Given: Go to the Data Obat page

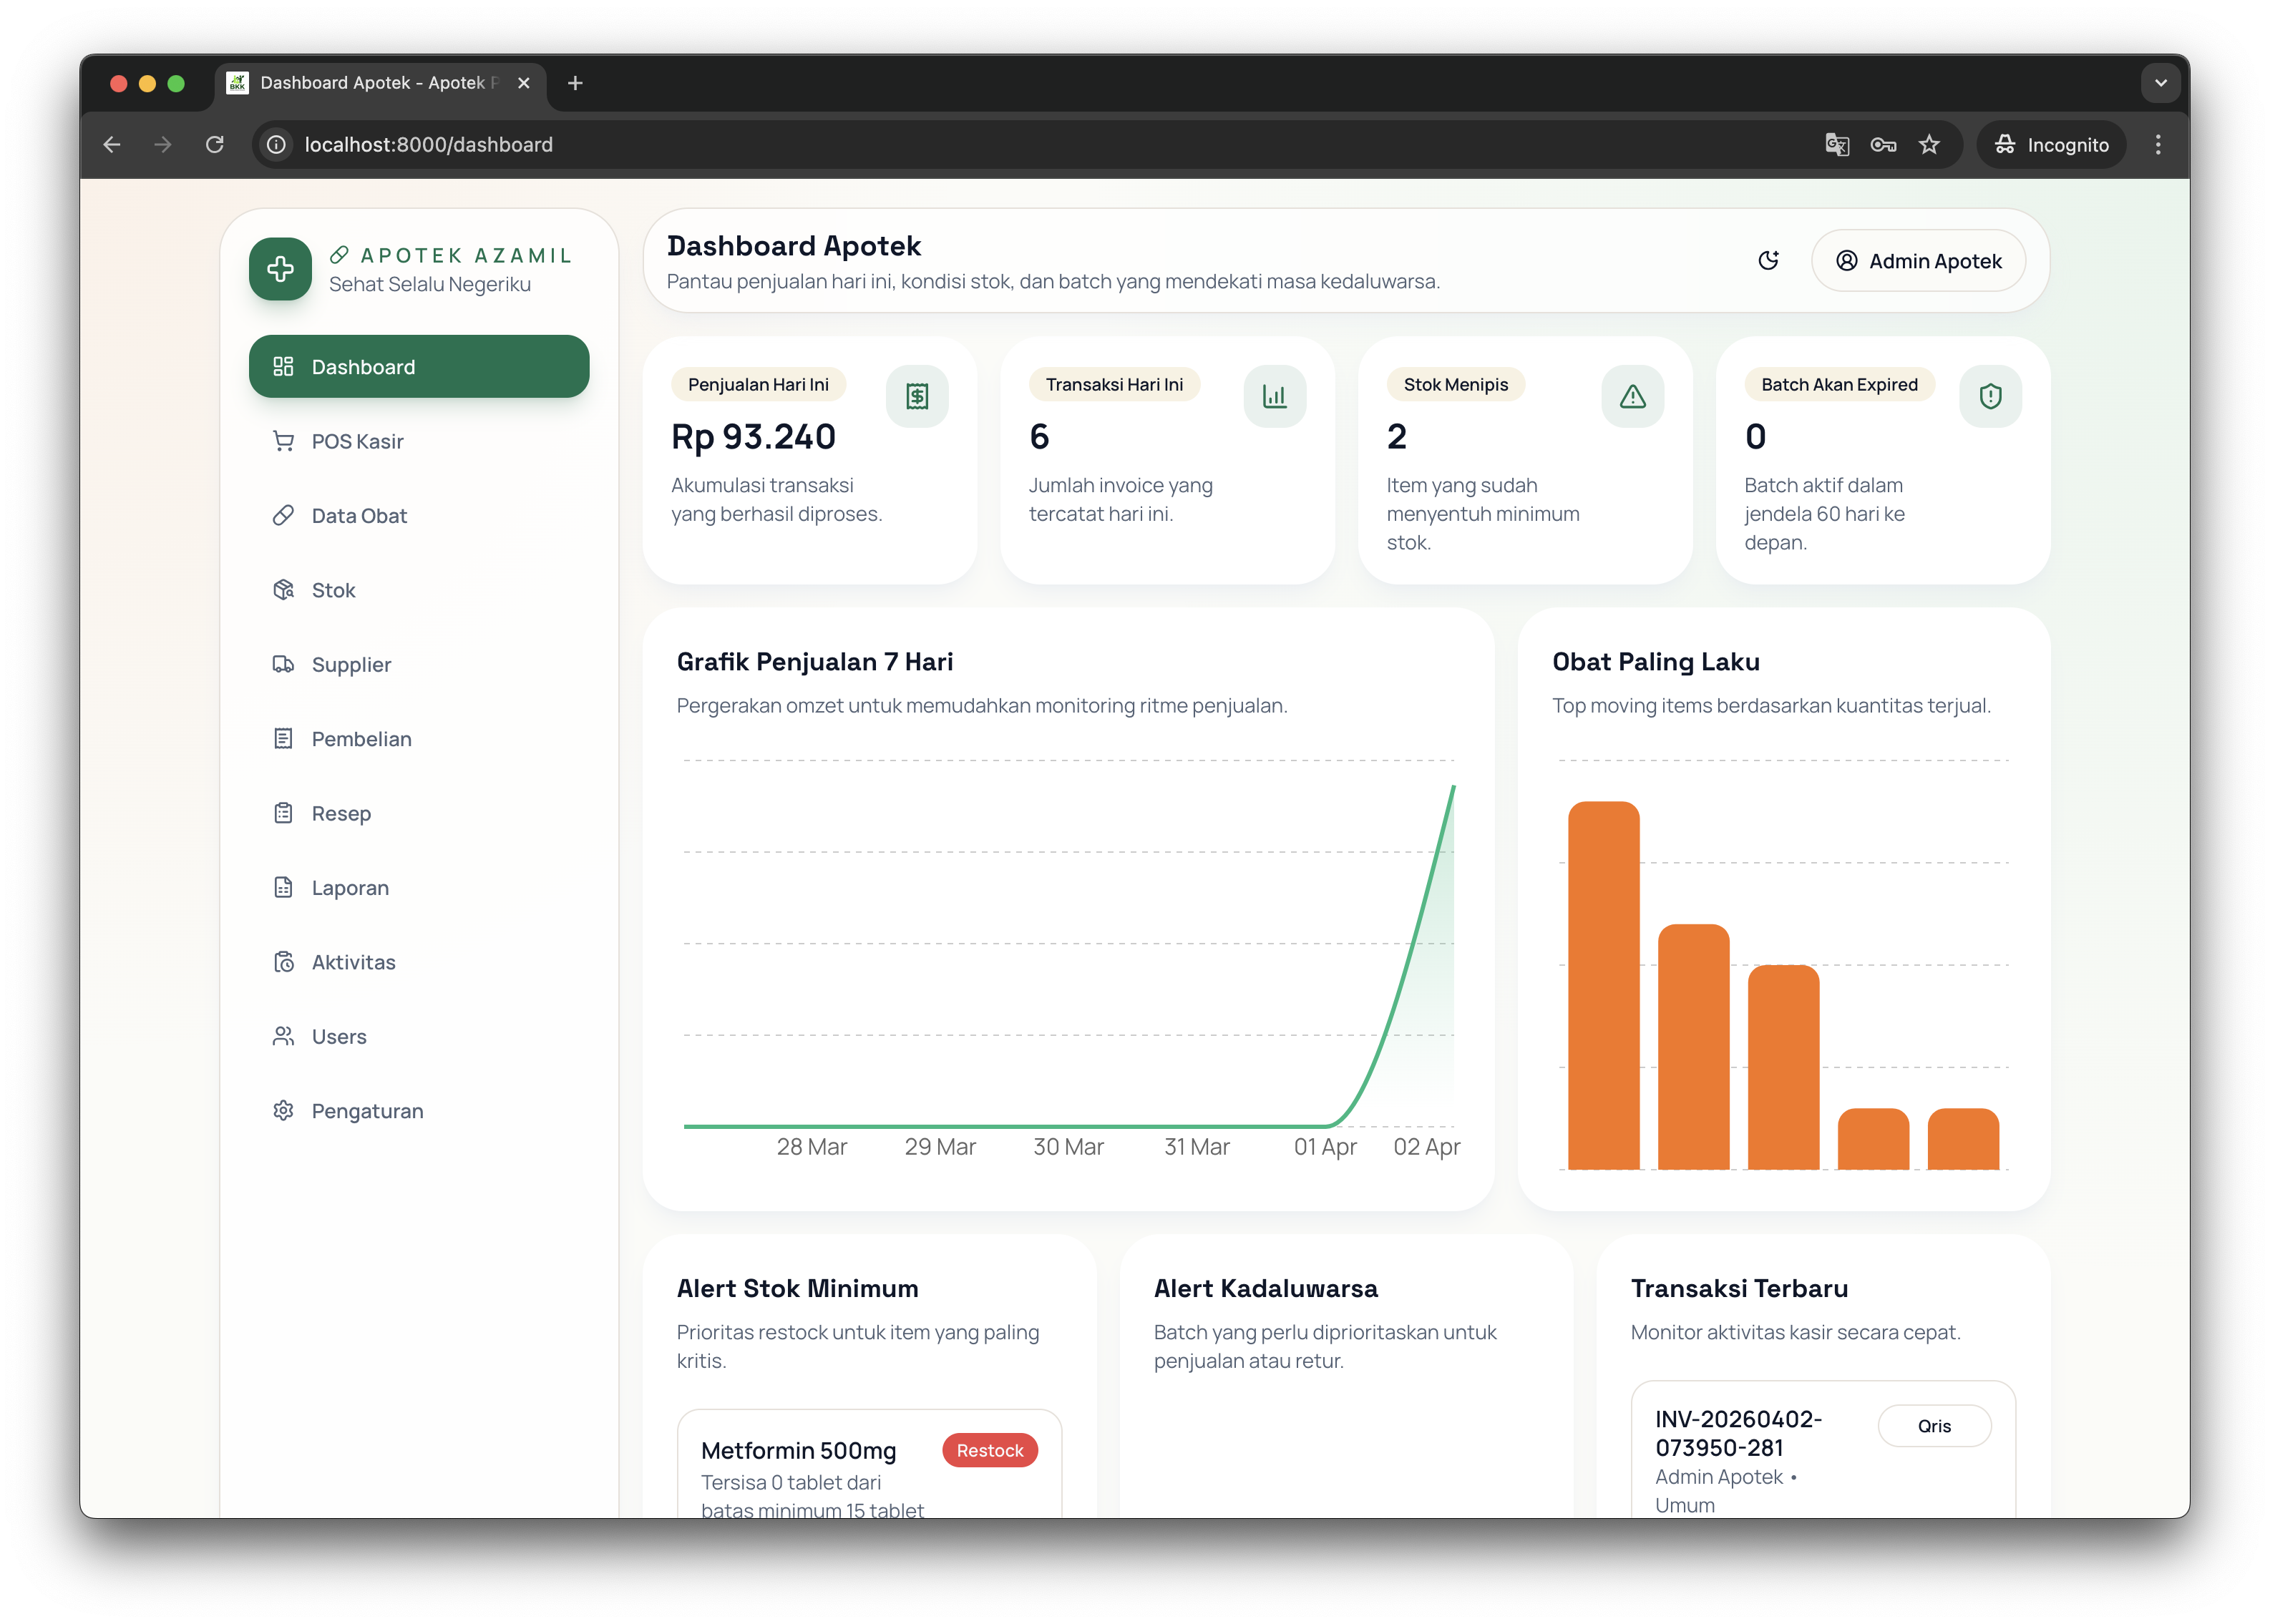Looking at the screenshot, I should point(359,516).
